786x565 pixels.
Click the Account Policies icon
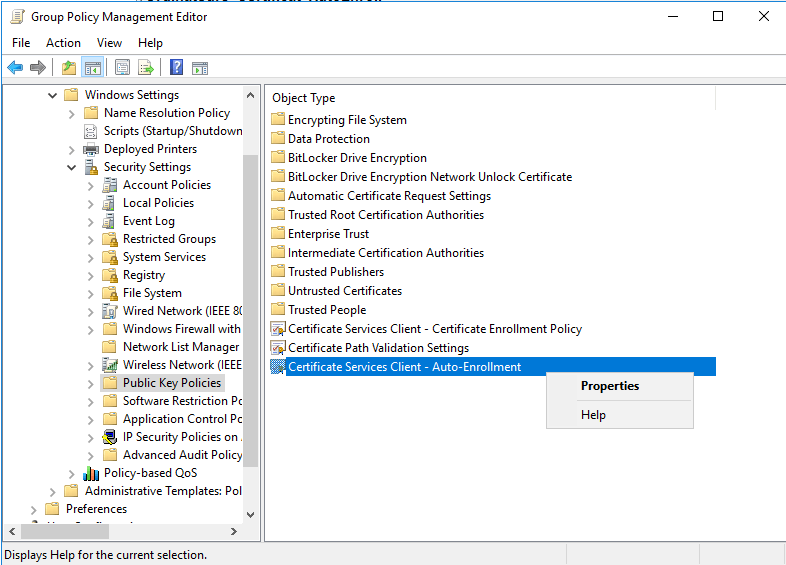point(109,185)
